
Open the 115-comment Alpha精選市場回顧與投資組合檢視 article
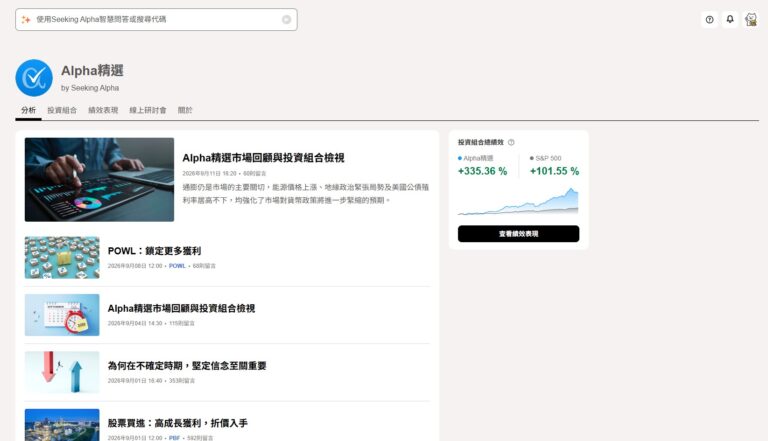click(181, 308)
